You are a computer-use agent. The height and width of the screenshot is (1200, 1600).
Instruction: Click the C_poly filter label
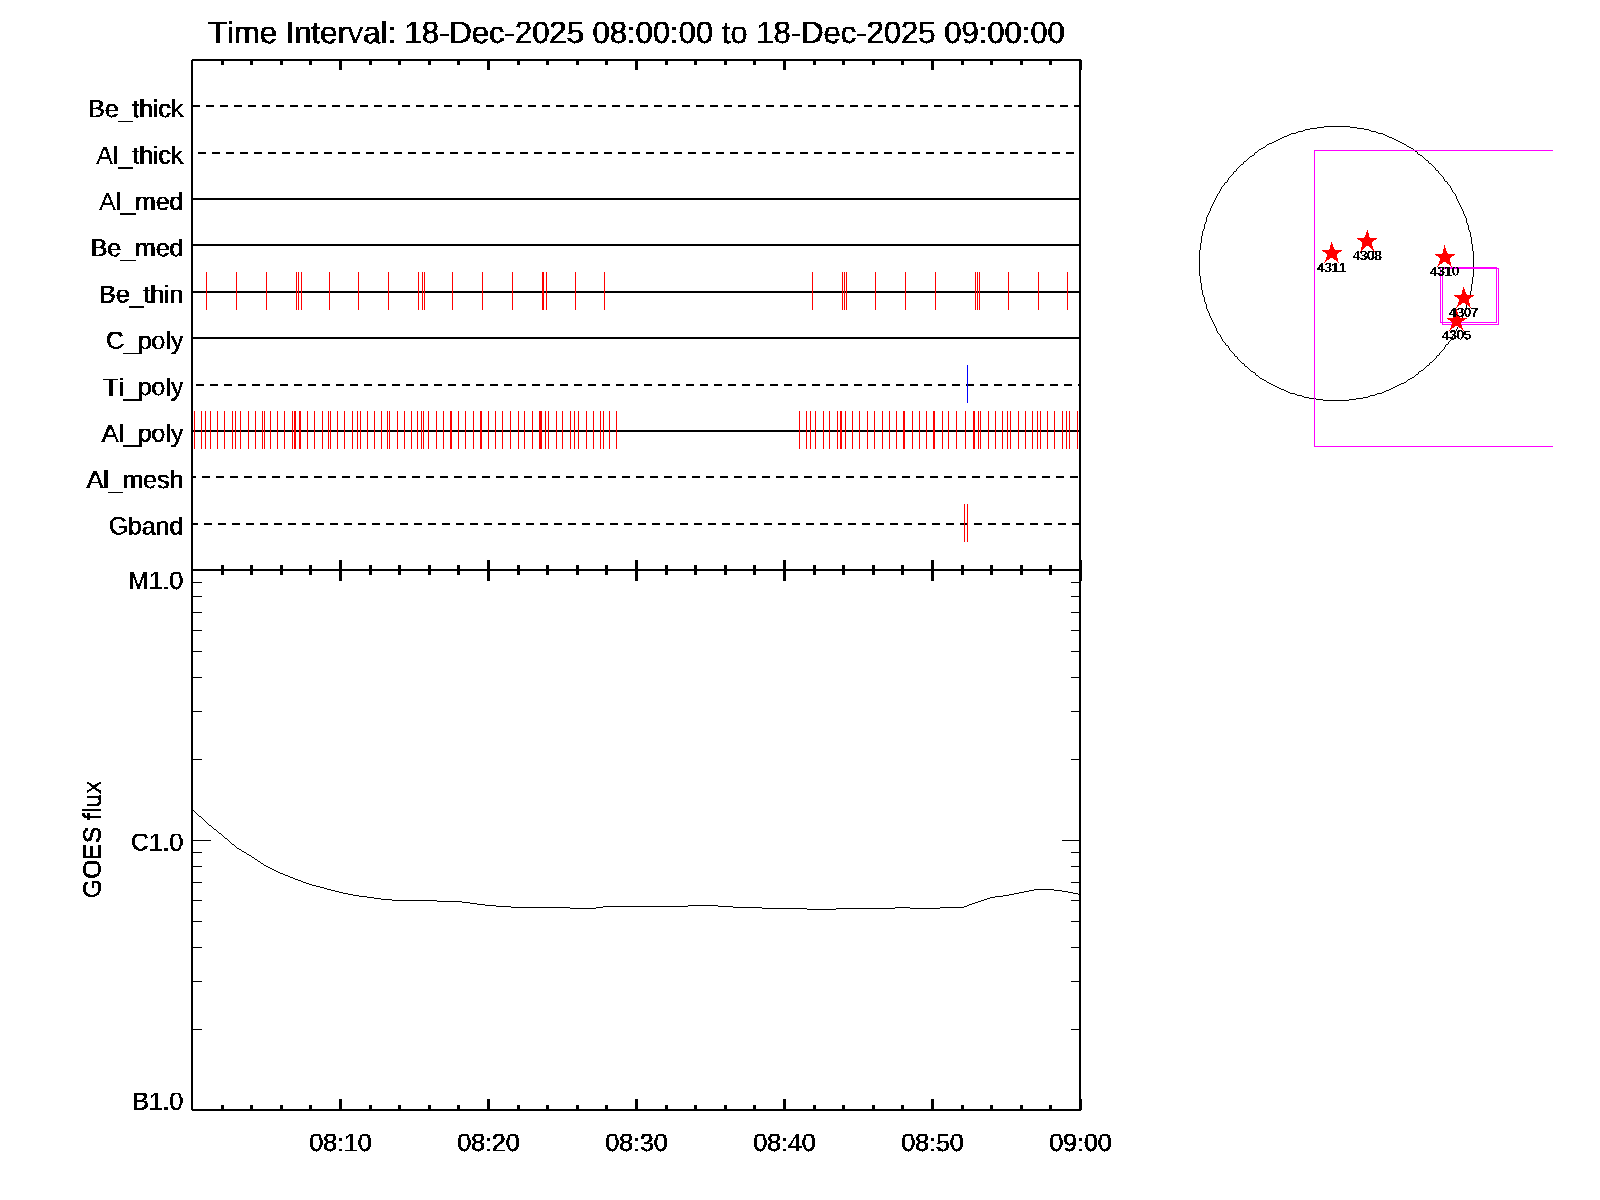[145, 341]
